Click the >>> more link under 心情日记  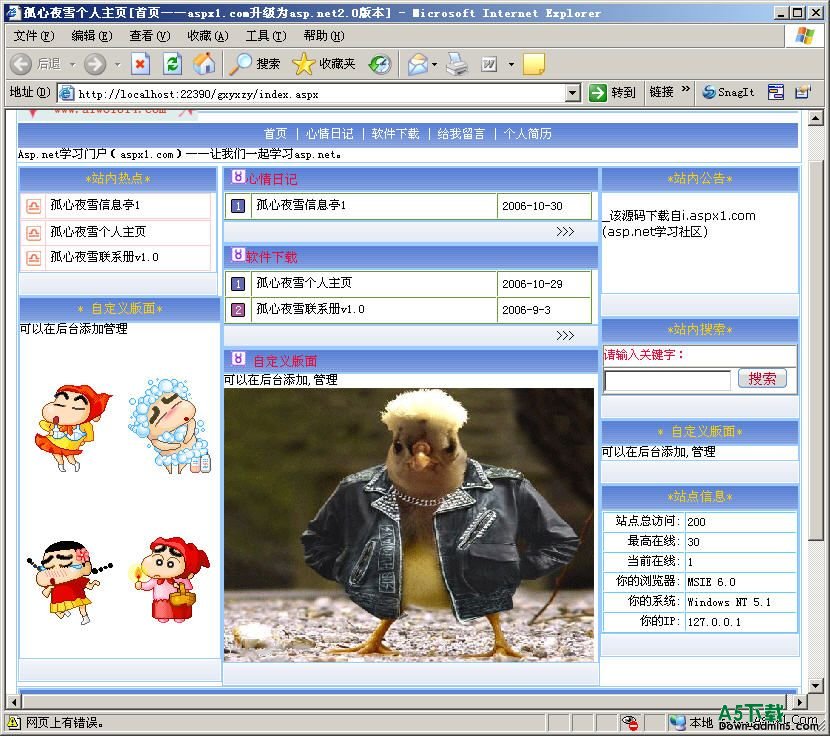565,232
